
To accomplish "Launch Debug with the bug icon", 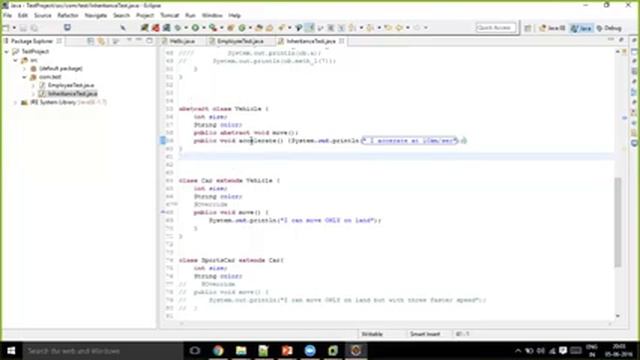I will (178, 28).
